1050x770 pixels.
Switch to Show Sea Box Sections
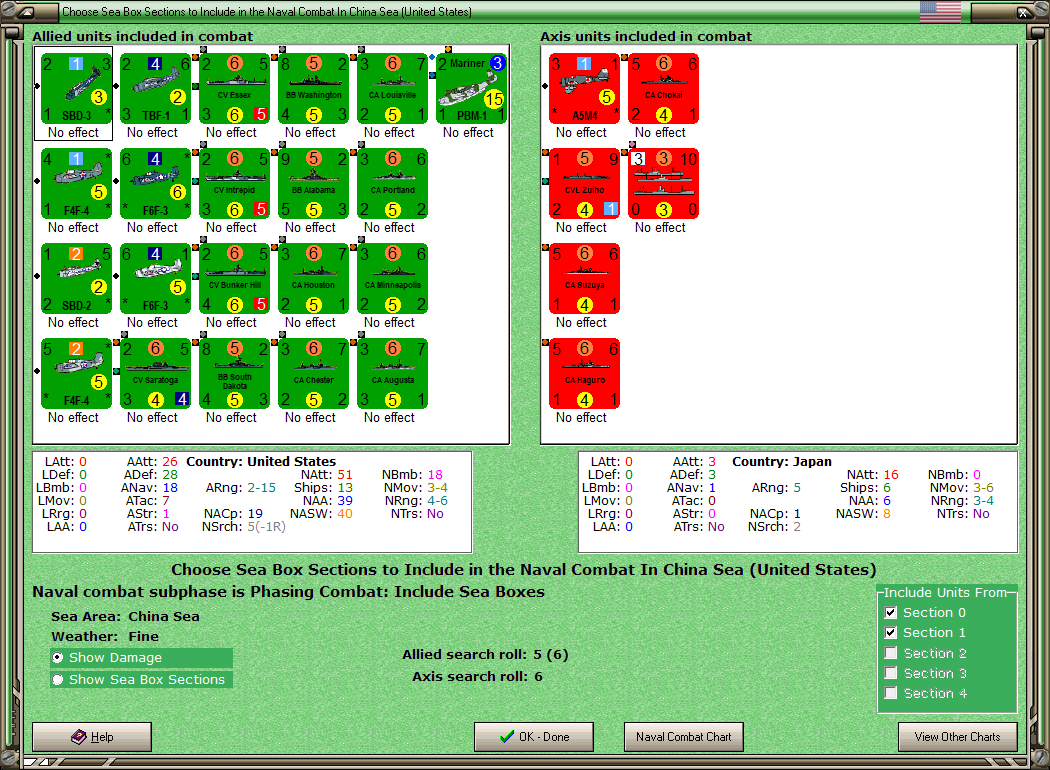(x=58, y=680)
